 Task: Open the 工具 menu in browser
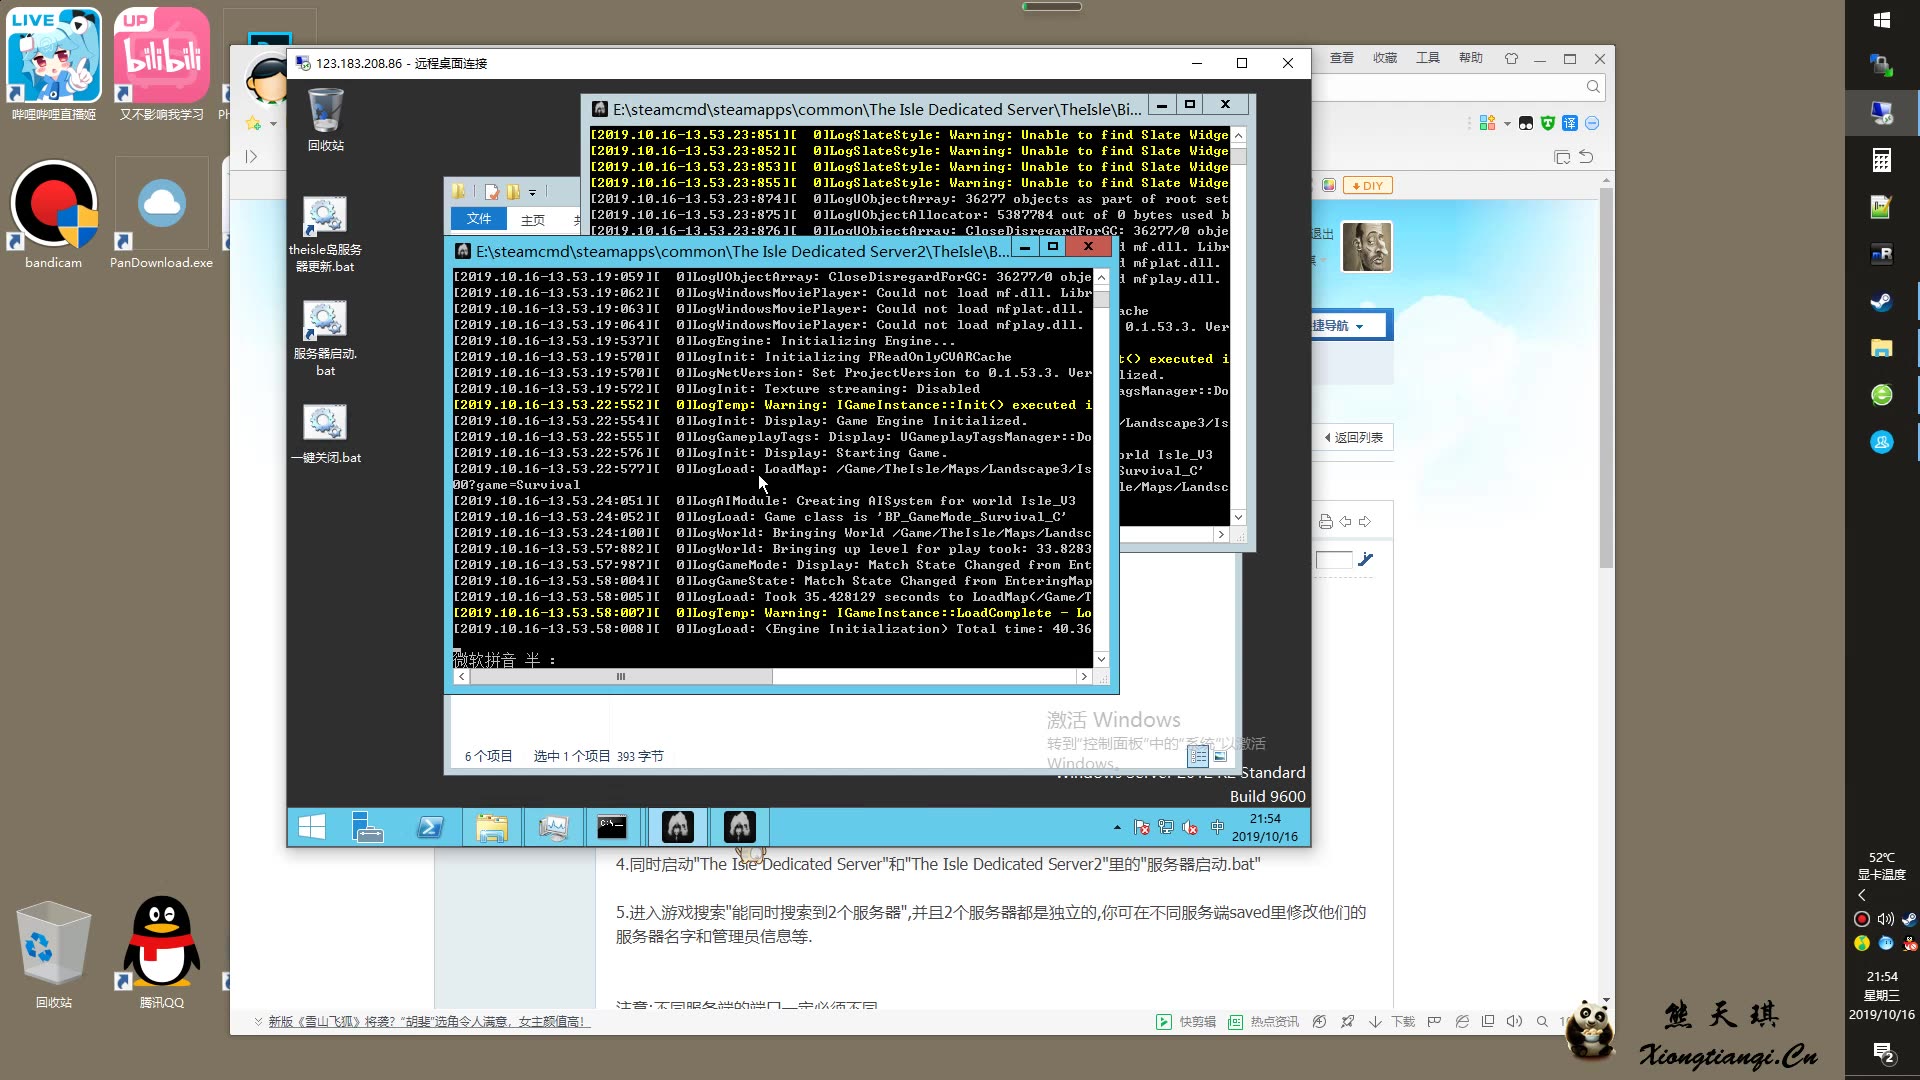click(1427, 58)
